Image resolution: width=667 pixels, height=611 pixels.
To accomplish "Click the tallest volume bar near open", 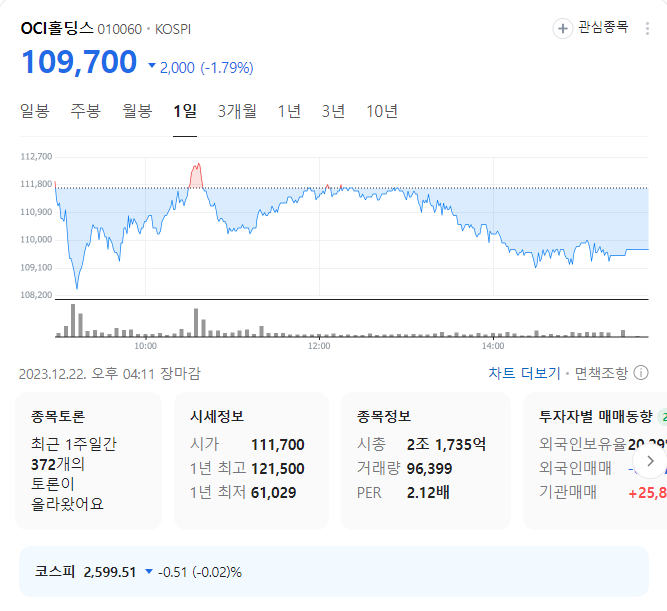I will coord(73,320).
